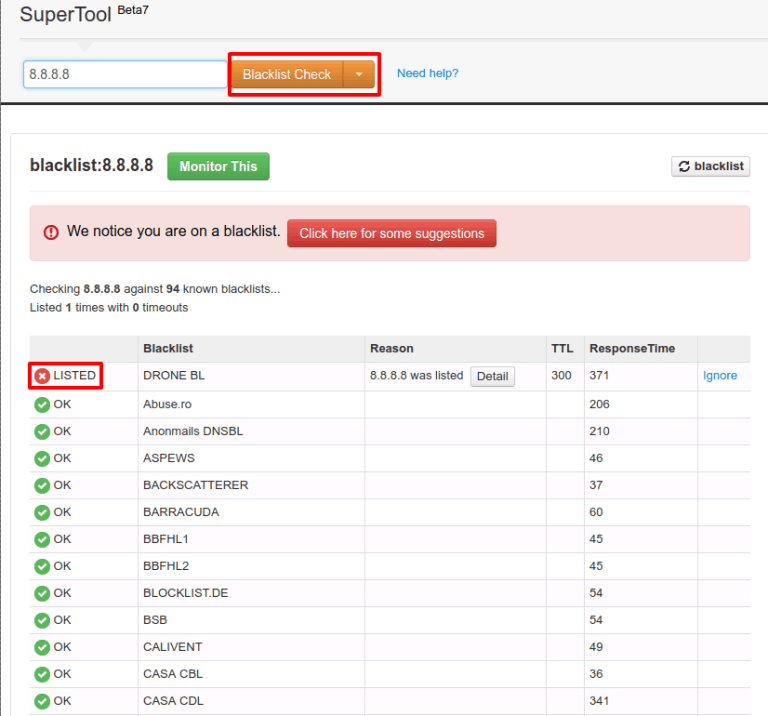Click the '8.8.8.8 was listed' reason text
768x716 pixels.
[x=416, y=376]
